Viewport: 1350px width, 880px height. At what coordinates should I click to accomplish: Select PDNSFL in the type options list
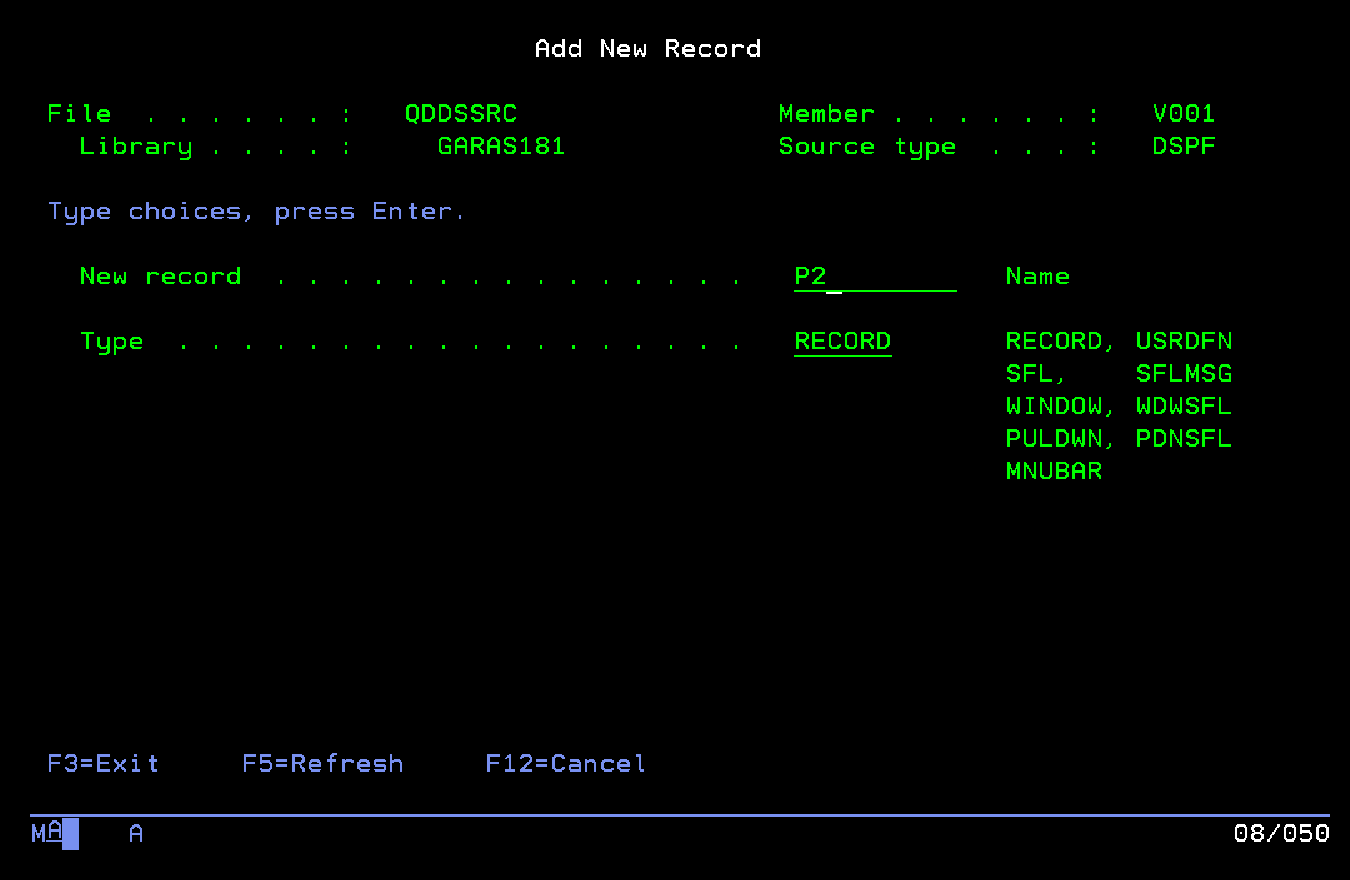(x=1183, y=439)
